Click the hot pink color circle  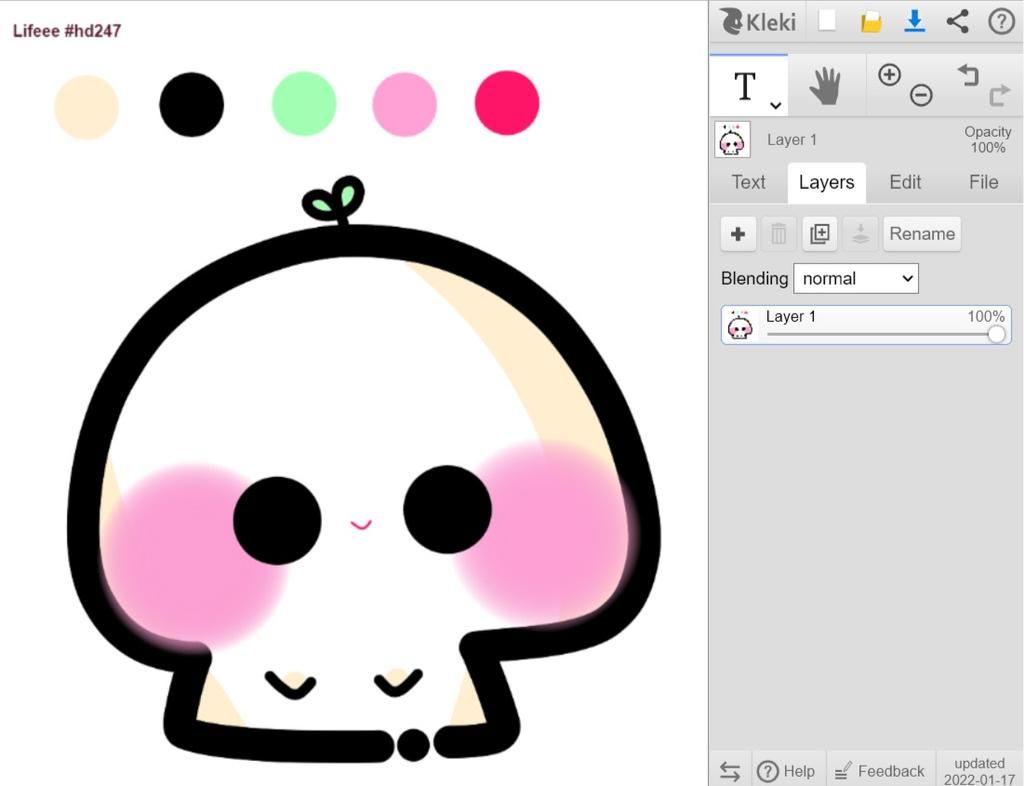[x=507, y=103]
